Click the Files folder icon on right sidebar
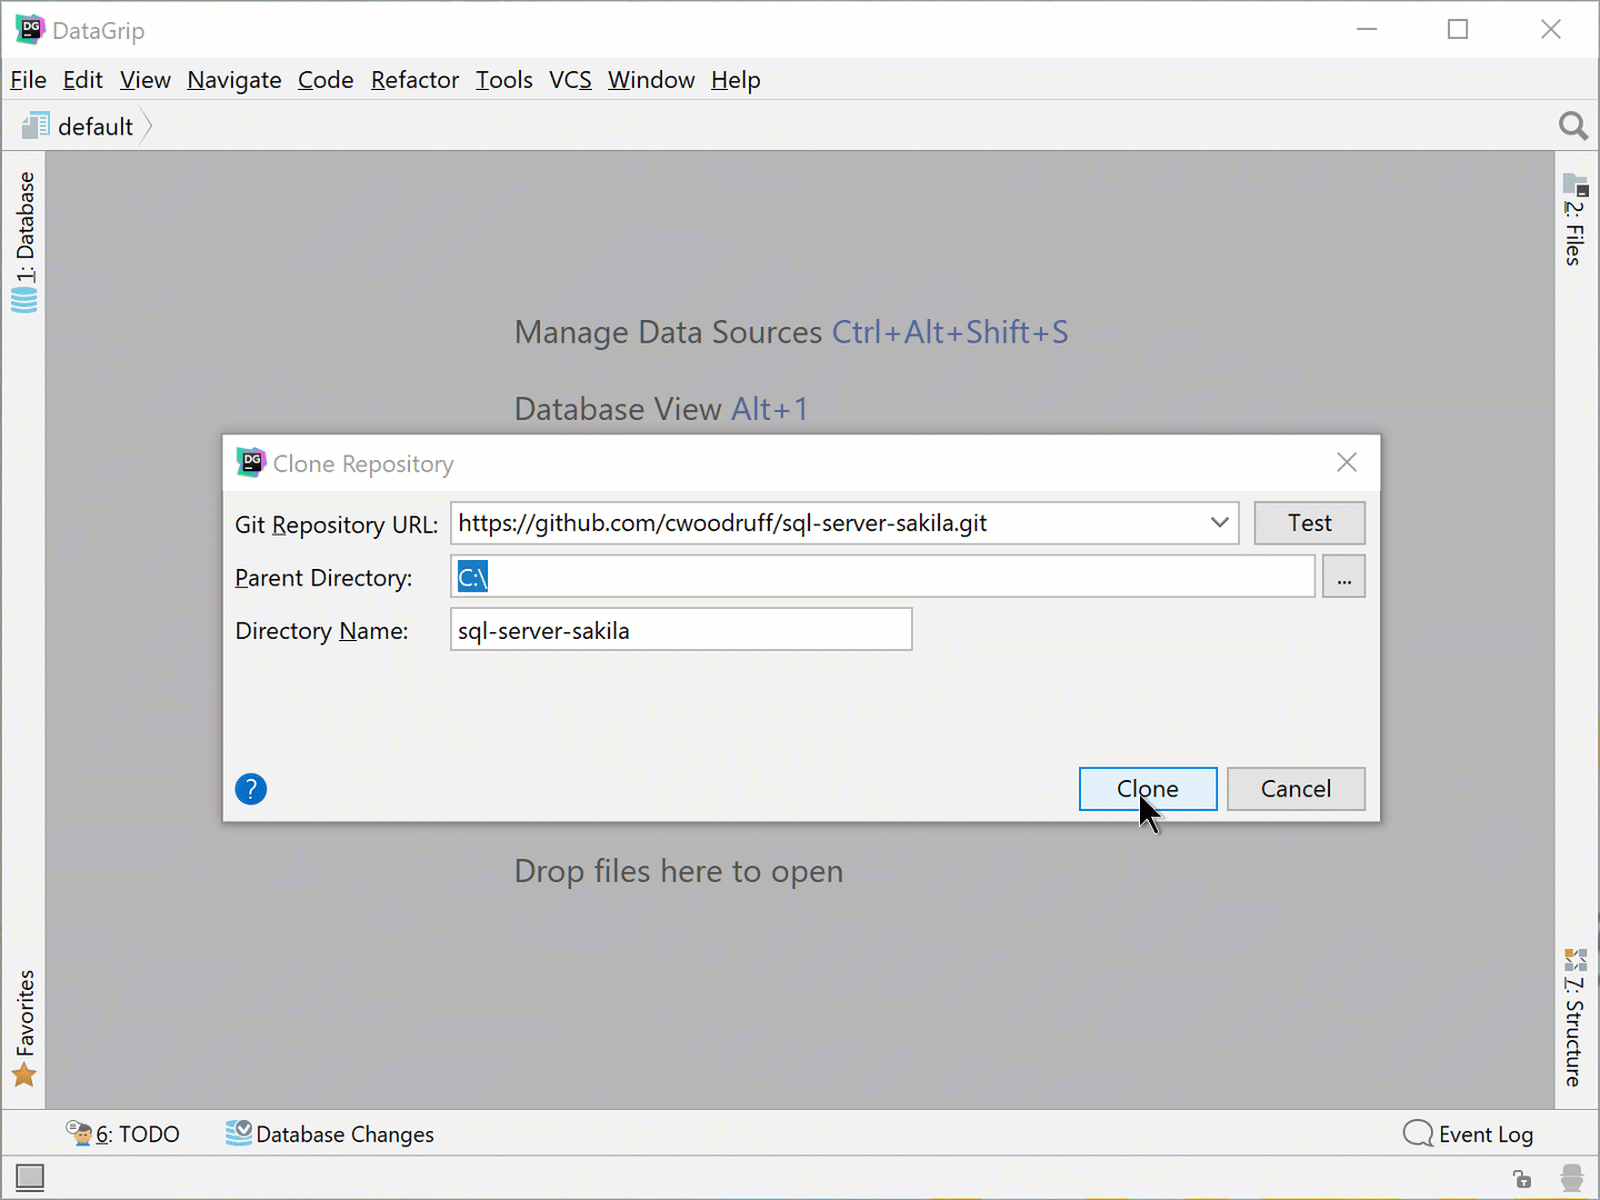 (1575, 185)
